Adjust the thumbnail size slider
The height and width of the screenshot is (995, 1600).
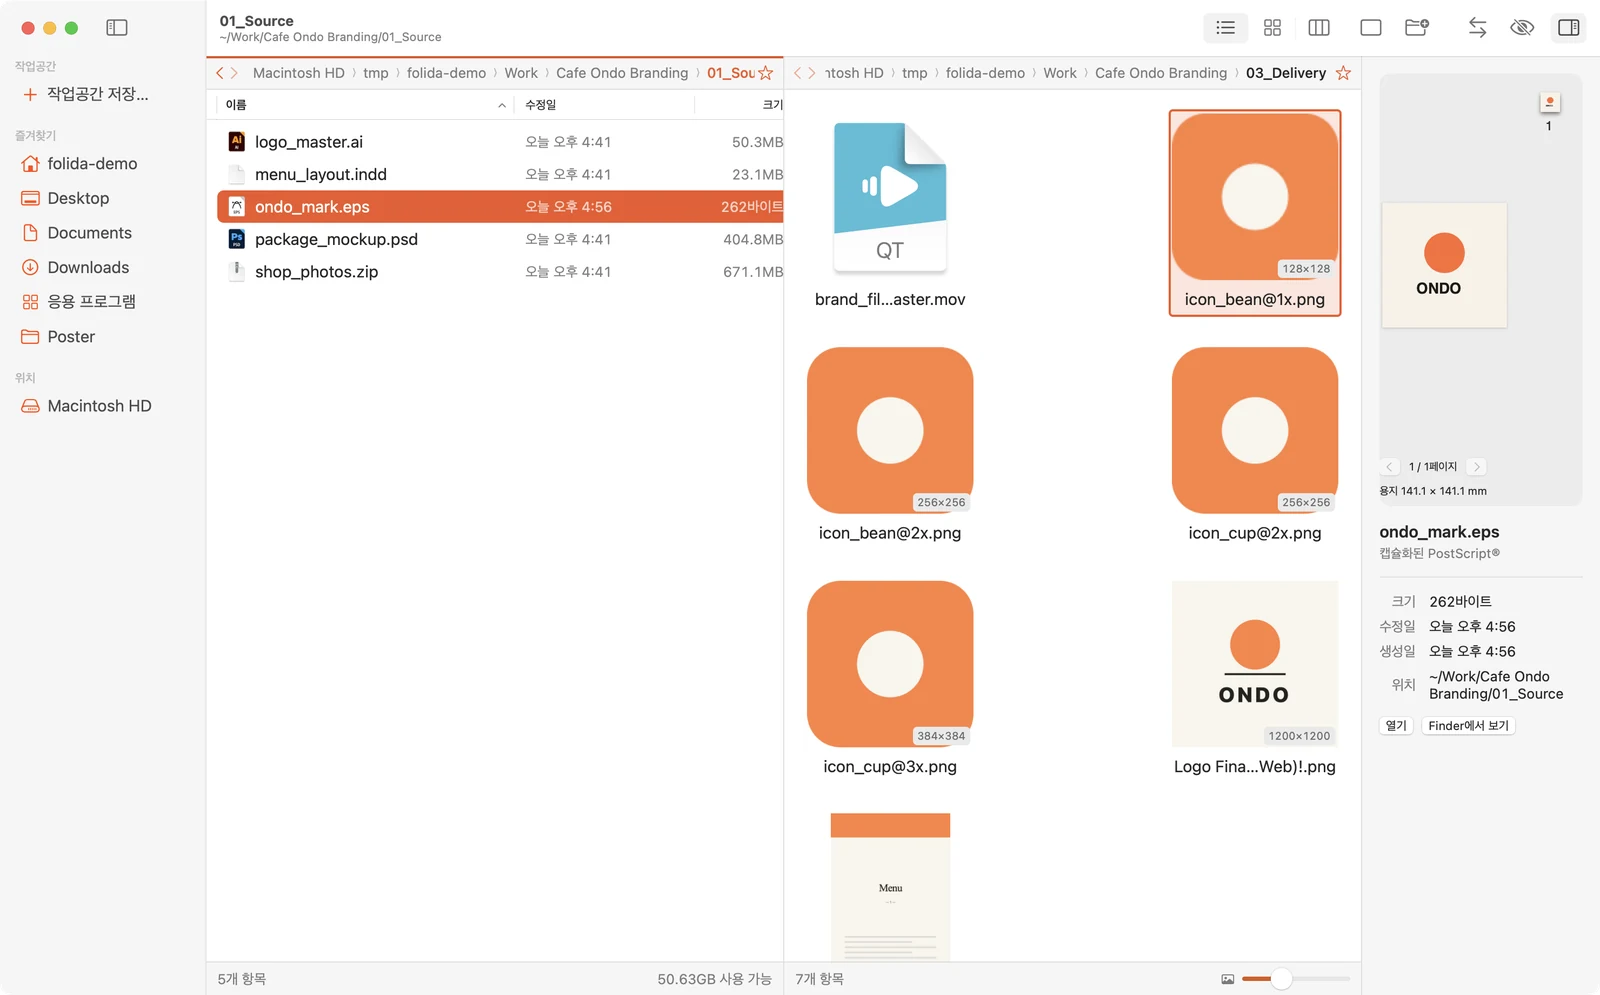pos(1281,979)
